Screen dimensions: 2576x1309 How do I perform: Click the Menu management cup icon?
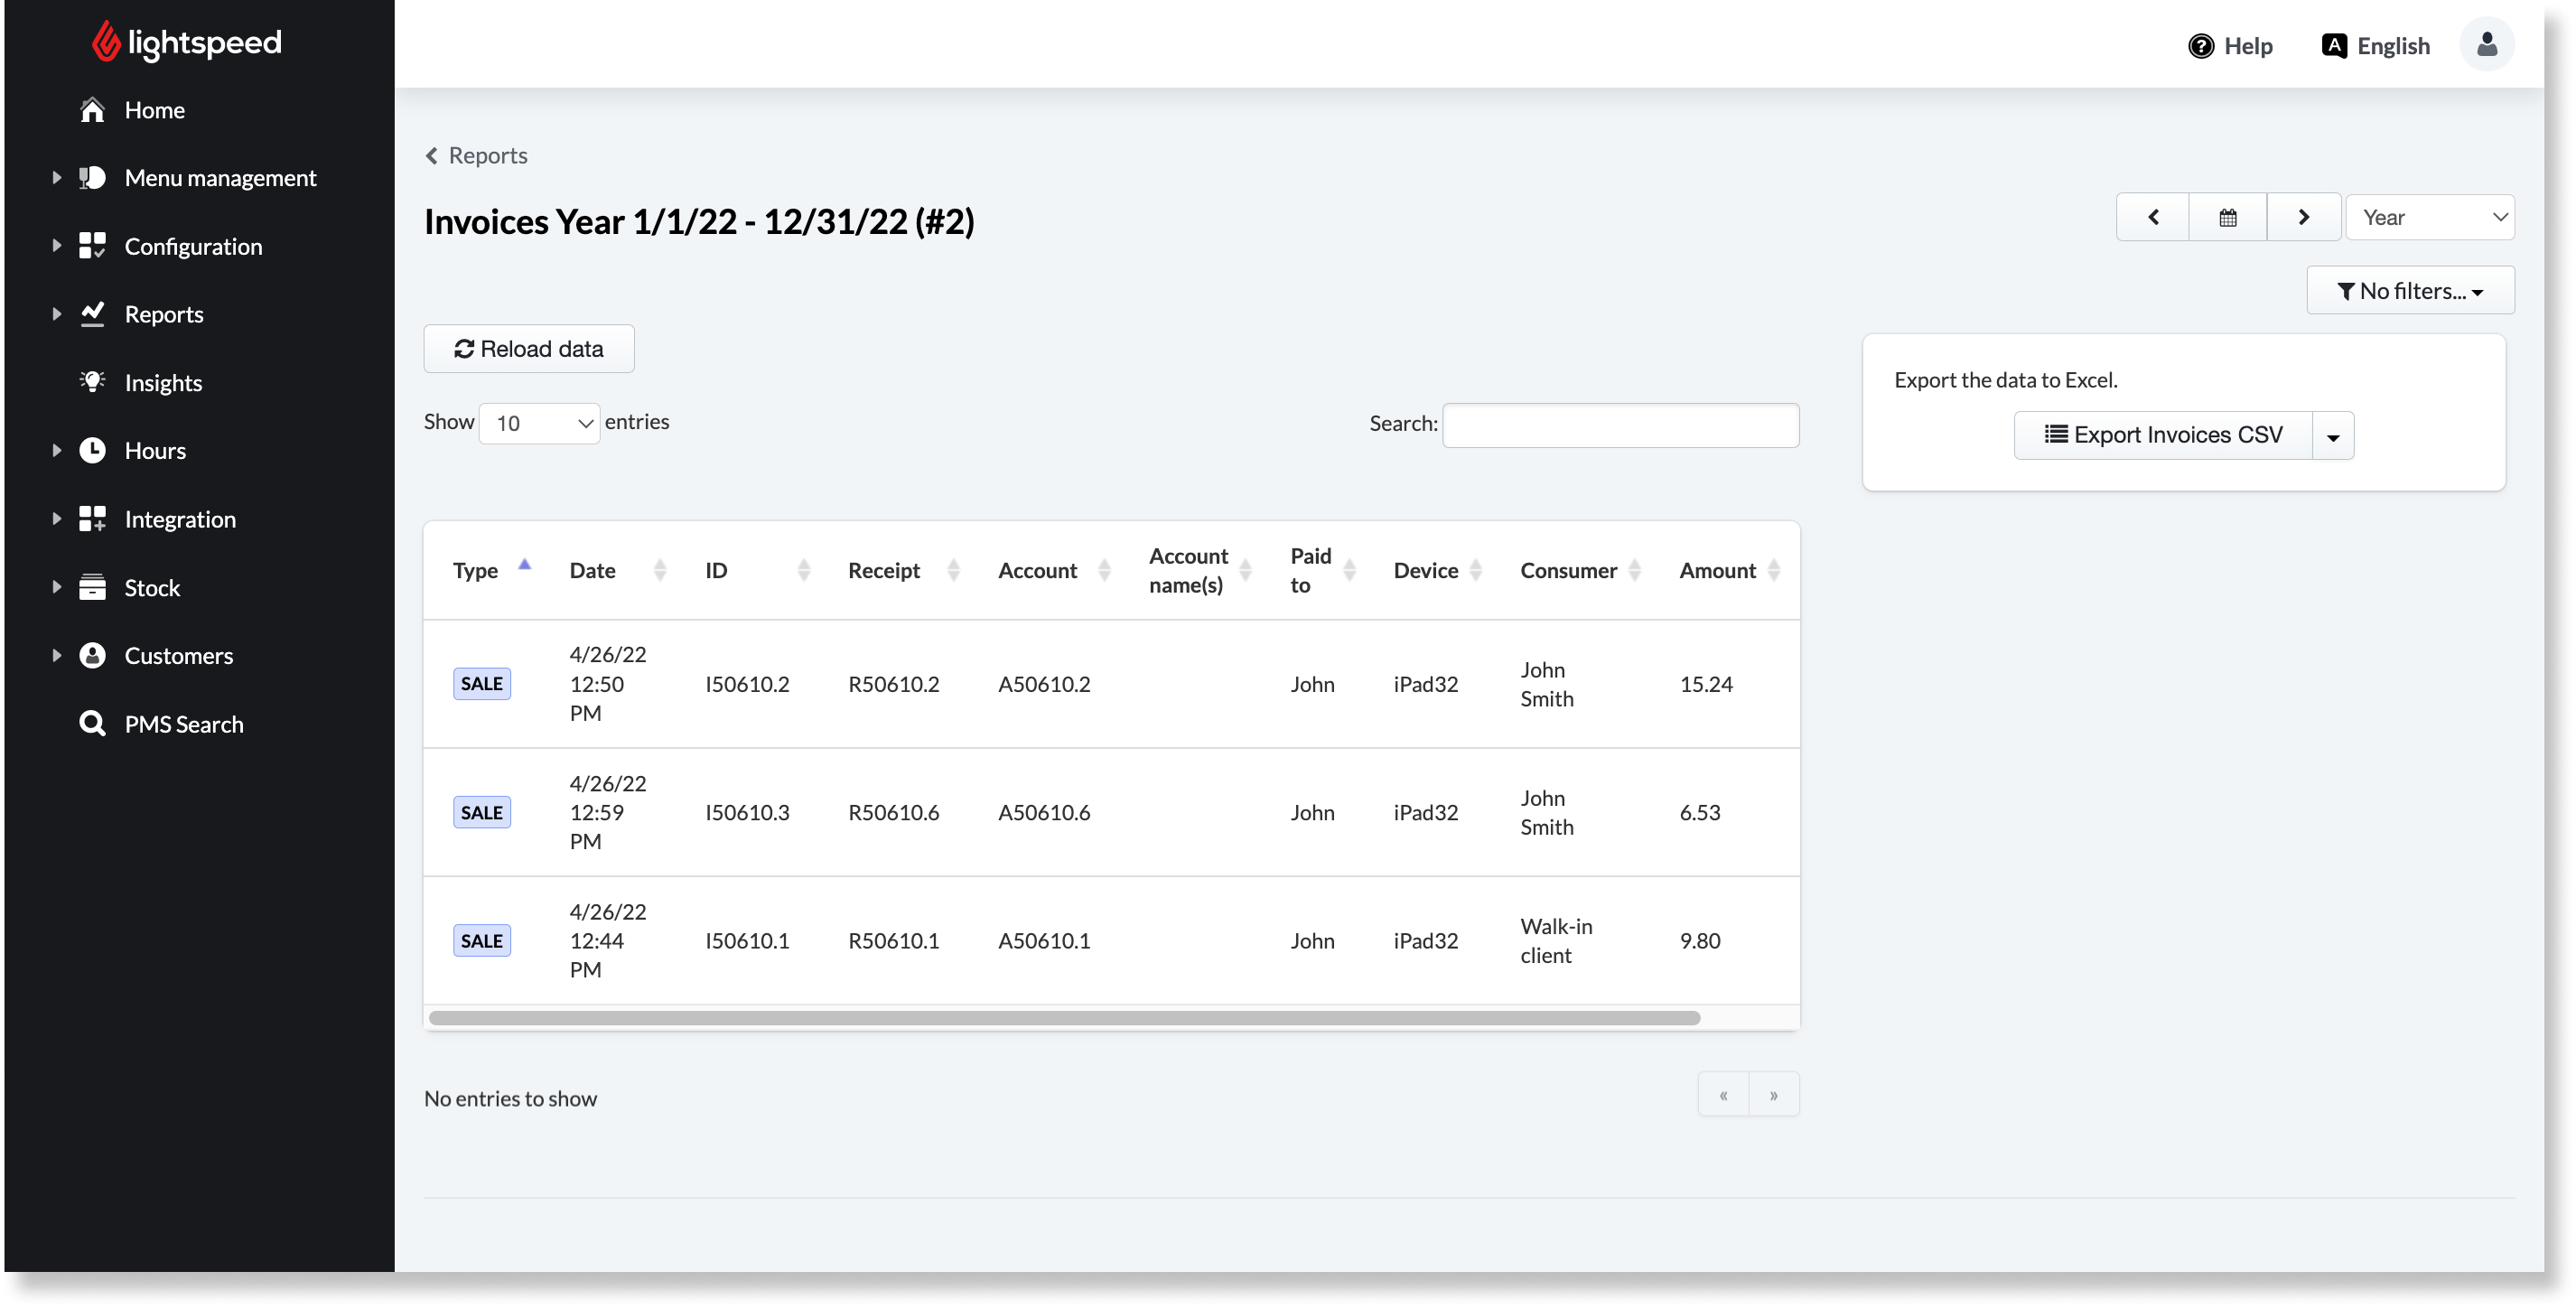[92, 178]
